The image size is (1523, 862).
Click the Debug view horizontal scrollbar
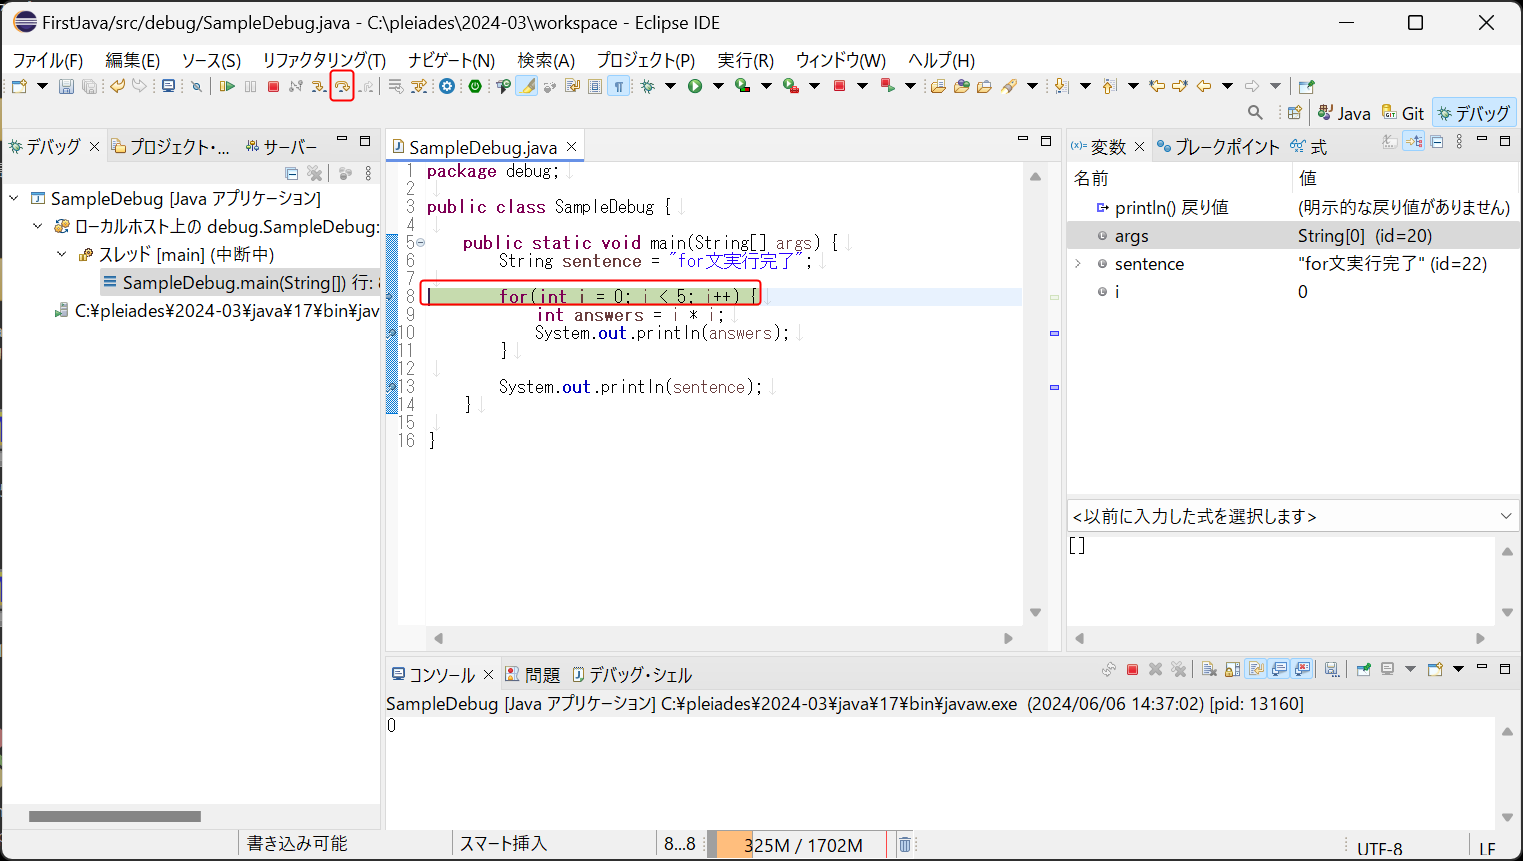(x=115, y=817)
